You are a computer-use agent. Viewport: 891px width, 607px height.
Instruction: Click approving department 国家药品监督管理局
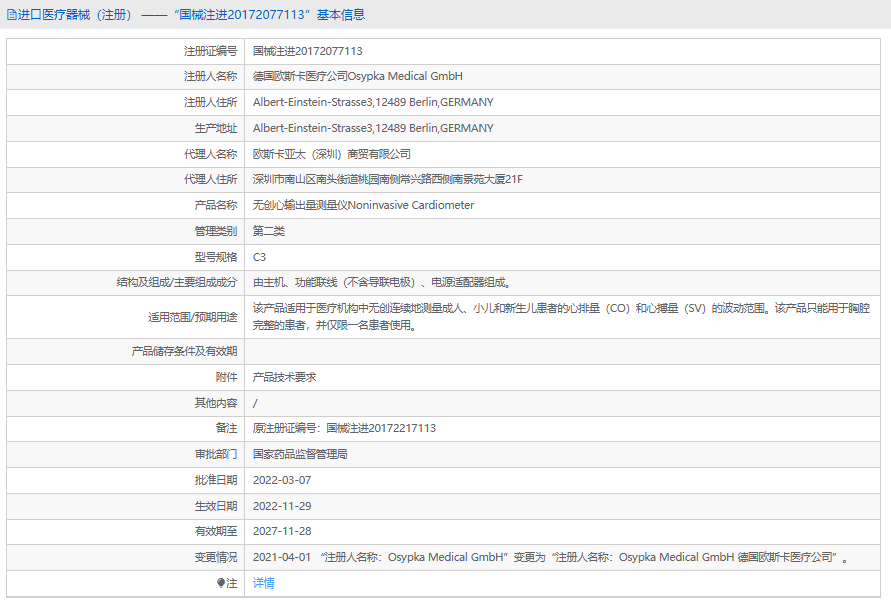pyautogui.click(x=300, y=455)
